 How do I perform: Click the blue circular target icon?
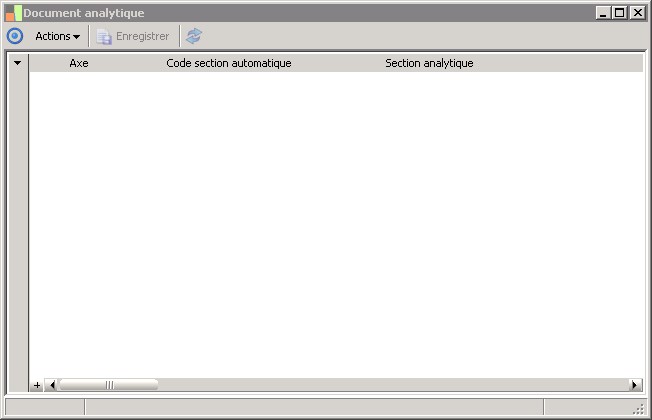[x=15, y=36]
